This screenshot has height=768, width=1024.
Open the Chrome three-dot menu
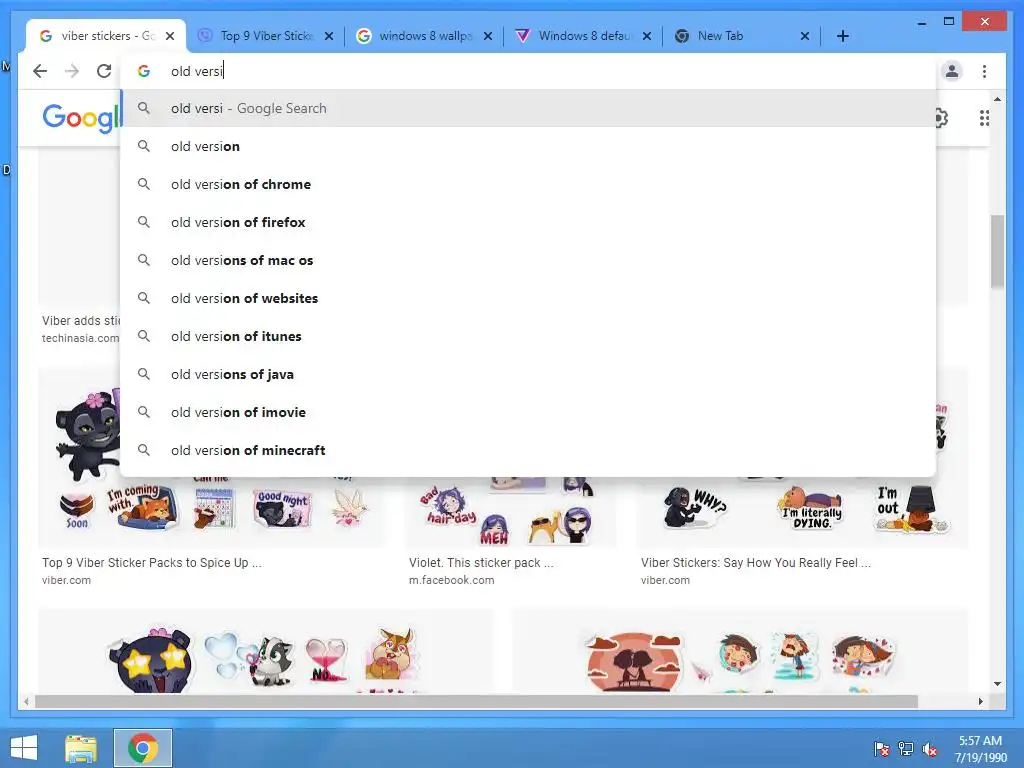984,71
